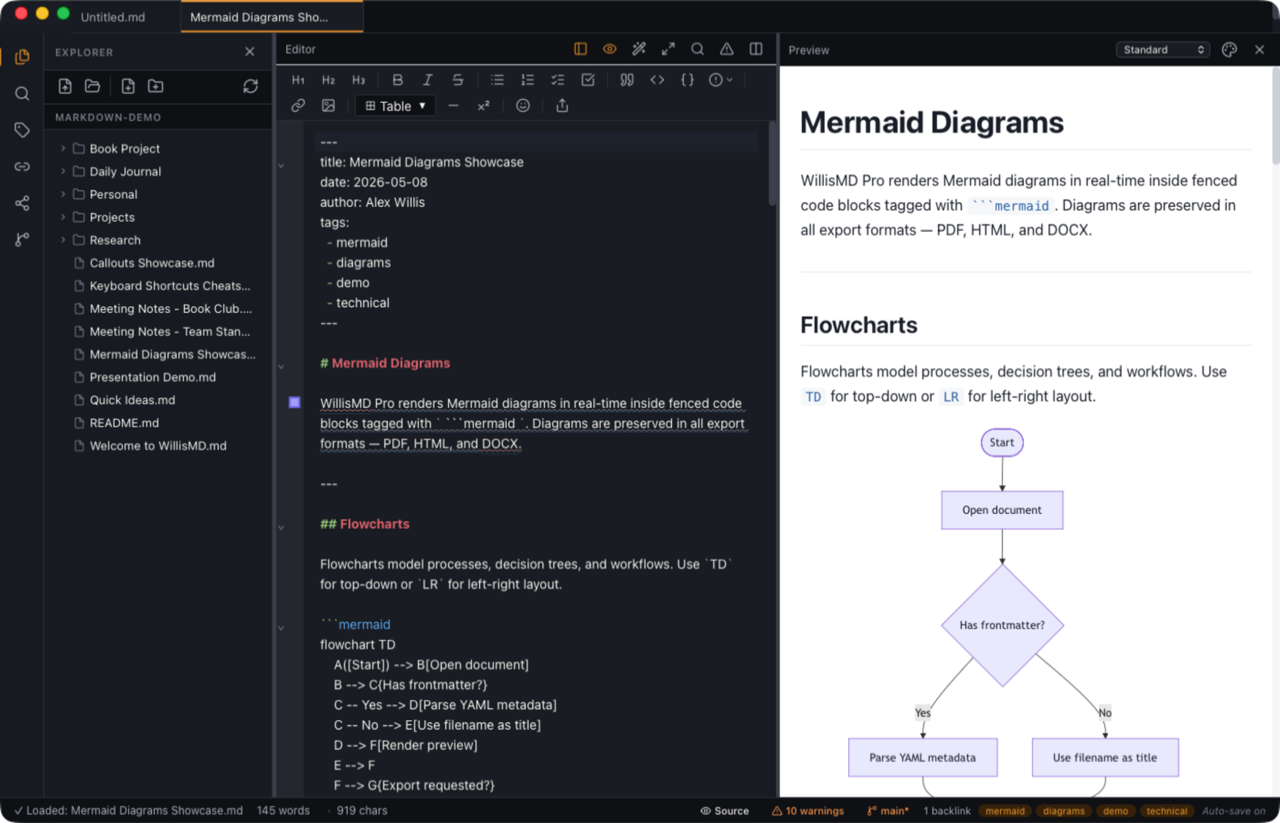
Task: Refresh the Explorer file tree
Action: 250,86
